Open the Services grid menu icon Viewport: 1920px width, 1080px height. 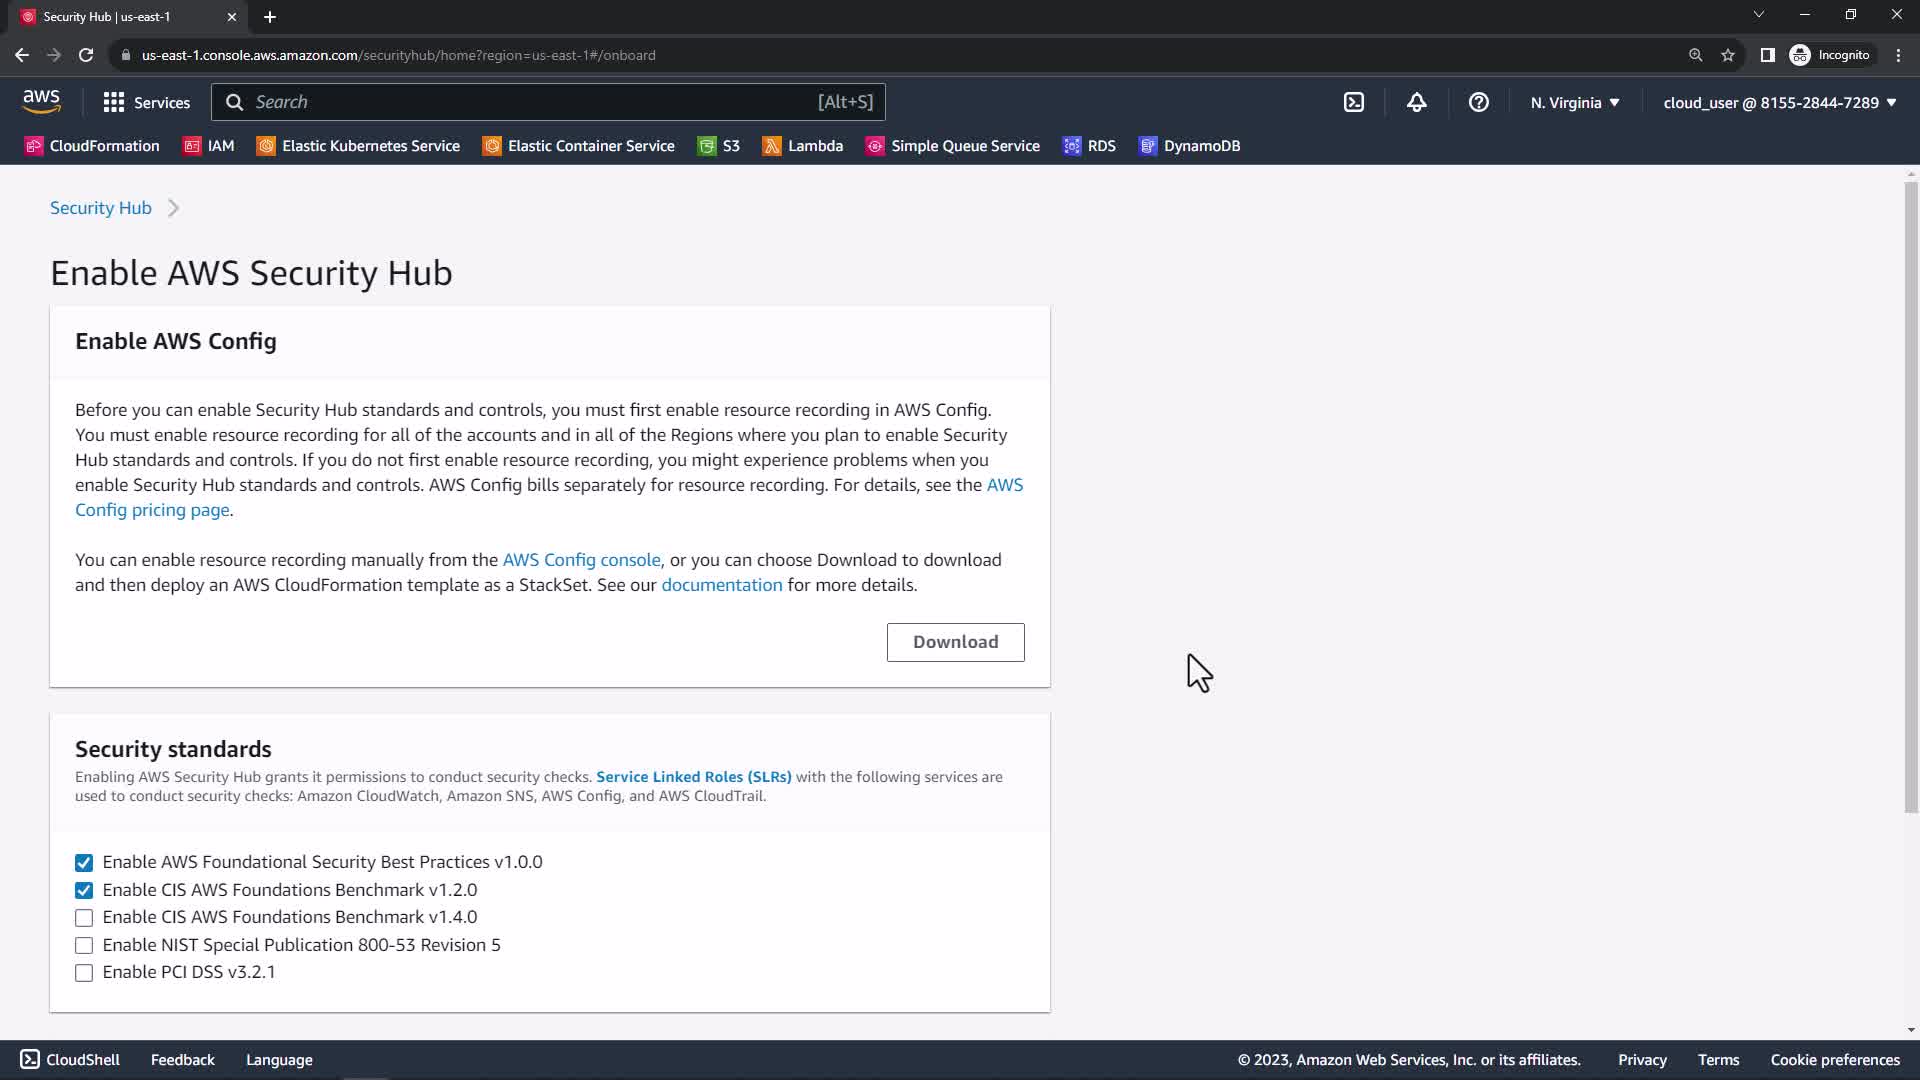pyautogui.click(x=114, y=102)
